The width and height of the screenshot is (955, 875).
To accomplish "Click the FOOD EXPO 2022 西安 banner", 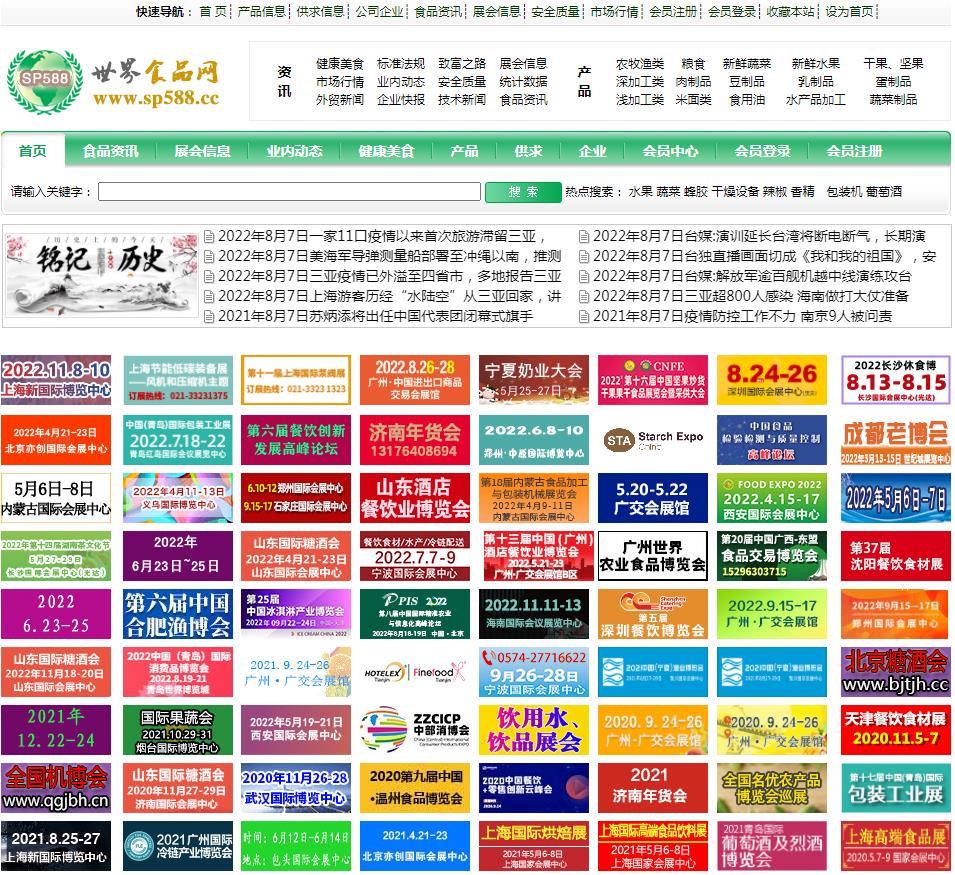I will click(x=772, y=498).
